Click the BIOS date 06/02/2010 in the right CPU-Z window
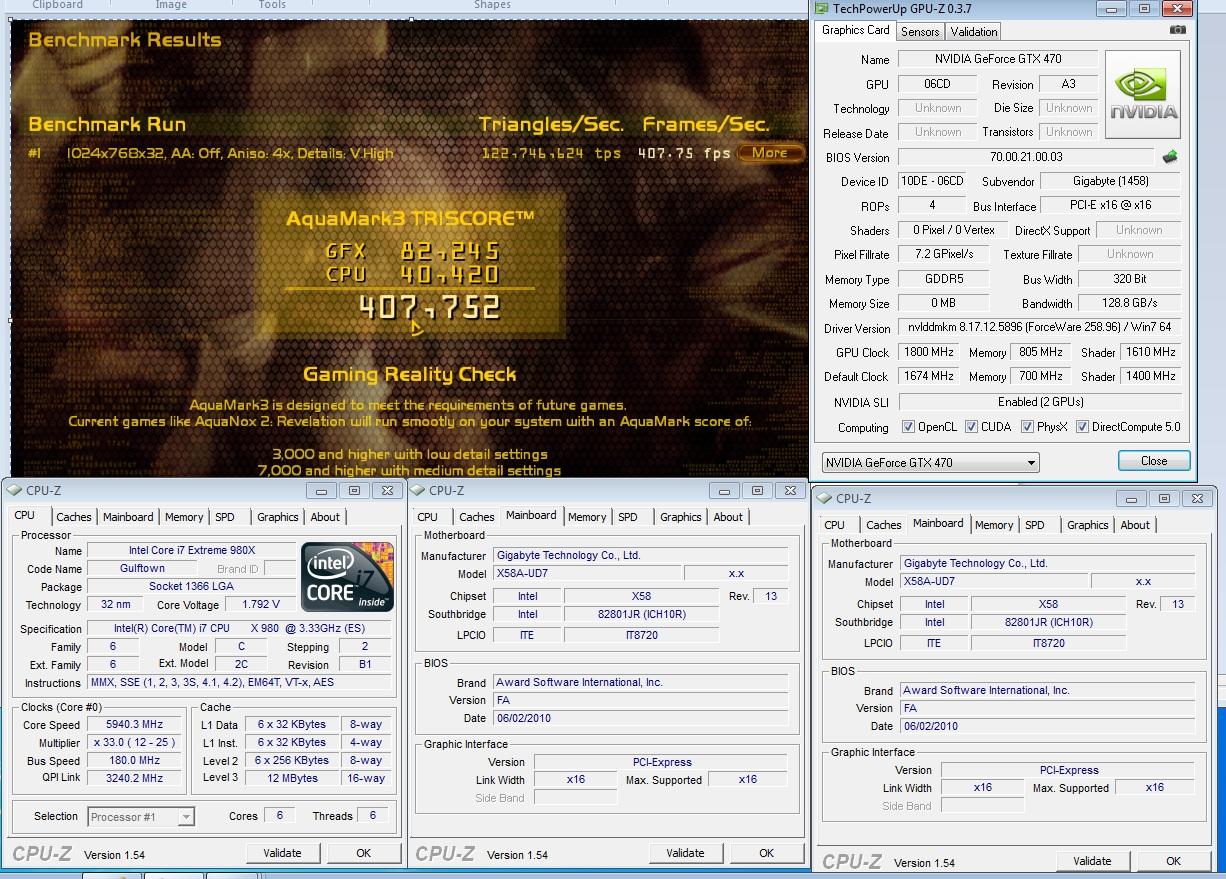 [x=1047, y=727]
